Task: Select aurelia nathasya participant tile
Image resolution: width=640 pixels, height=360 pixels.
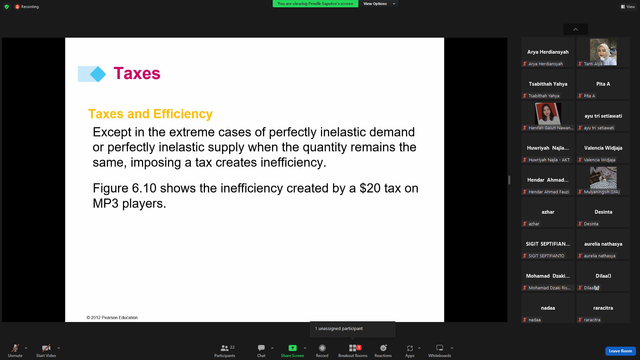Action: point(603,244)
